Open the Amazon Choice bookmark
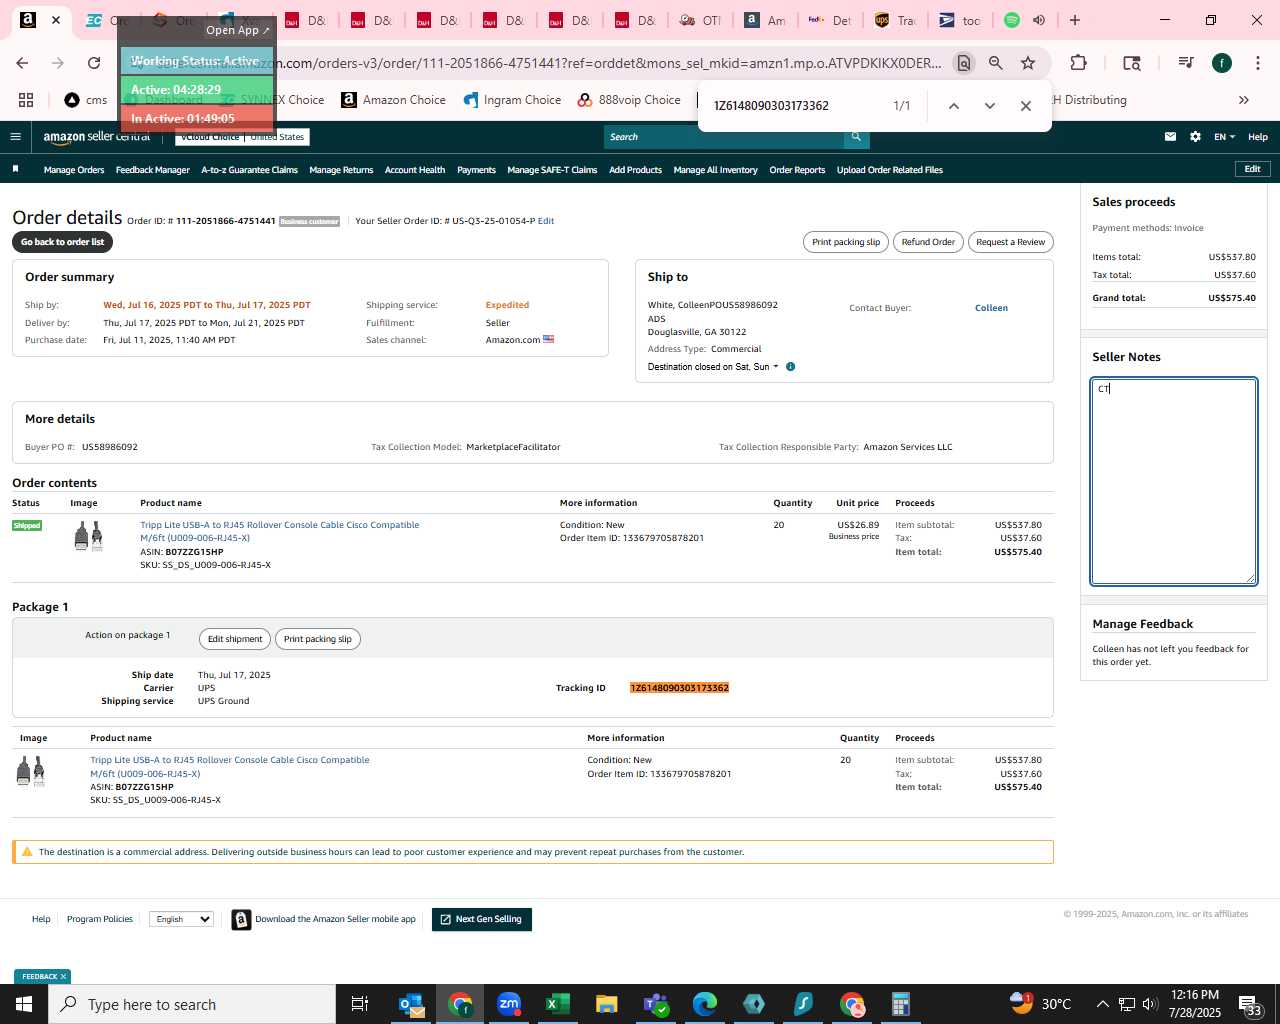 pyautogui.click(x=393, y=100)
